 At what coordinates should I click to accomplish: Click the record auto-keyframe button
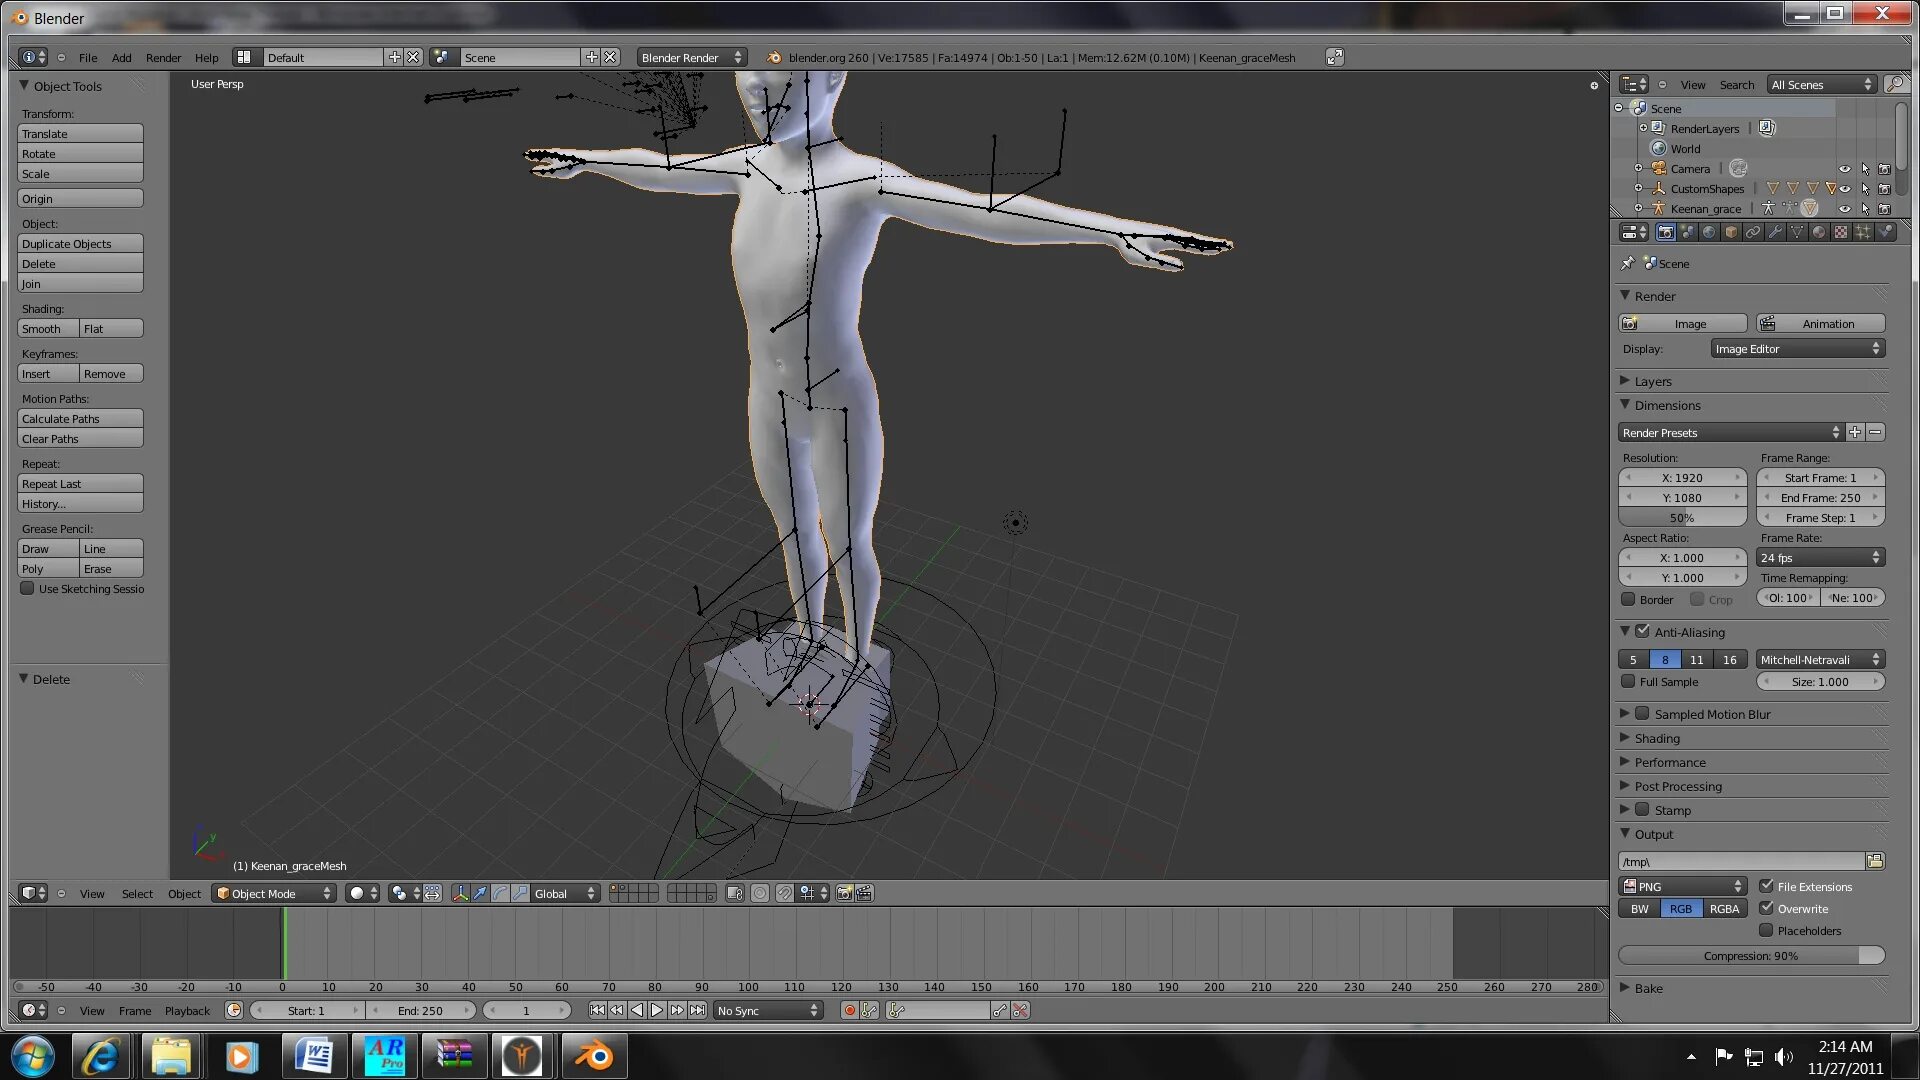point(849,1010)
